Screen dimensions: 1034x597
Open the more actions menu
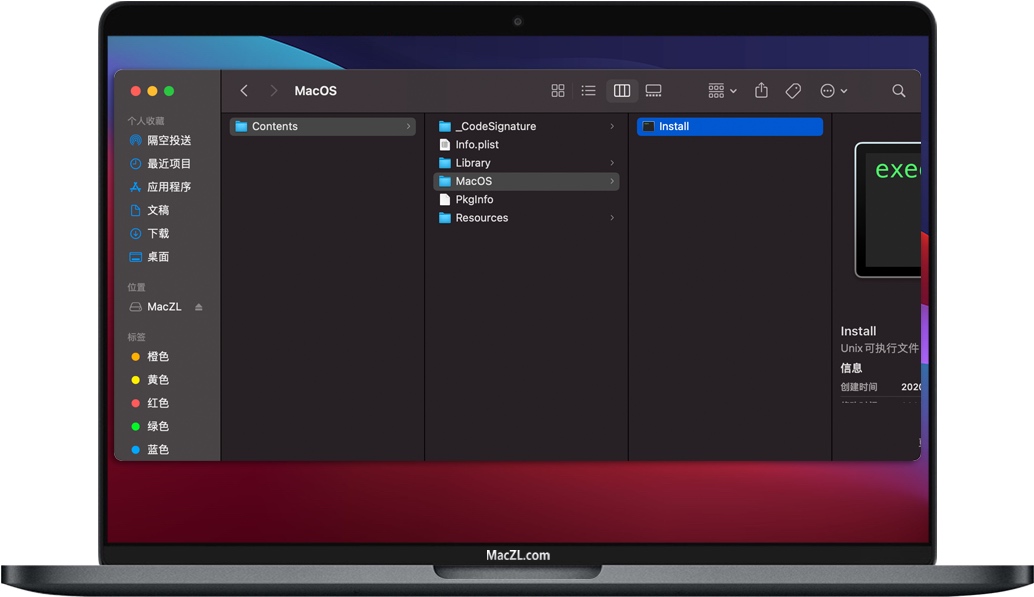(x=833, y=91)
